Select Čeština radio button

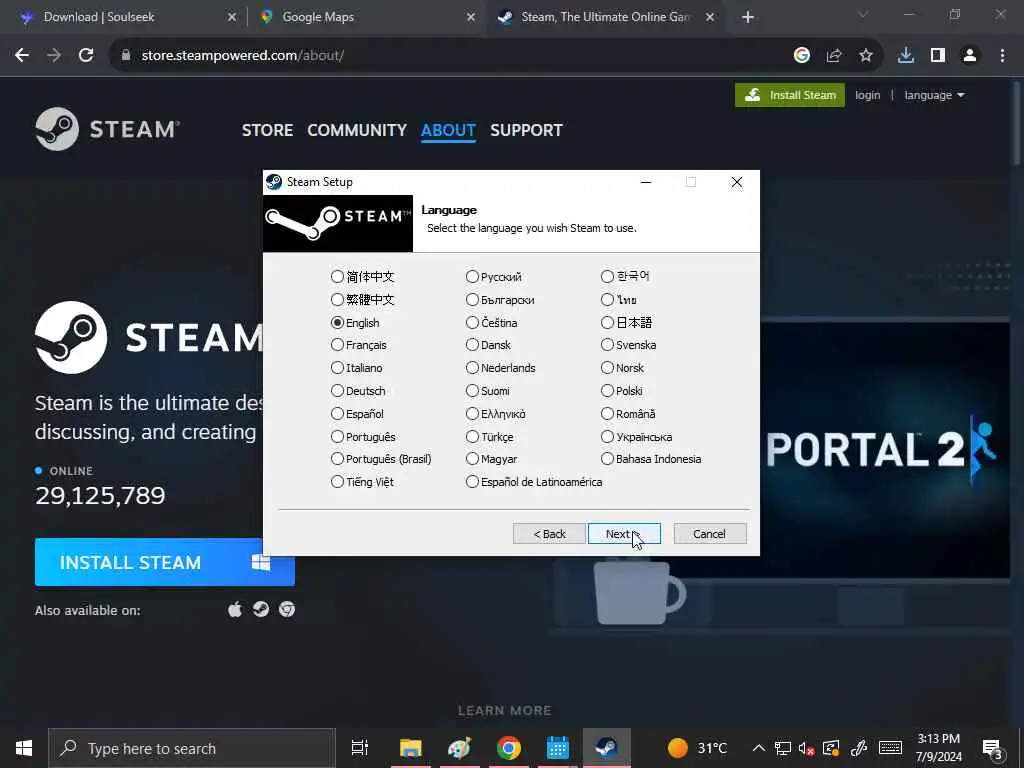pos(472,323)
